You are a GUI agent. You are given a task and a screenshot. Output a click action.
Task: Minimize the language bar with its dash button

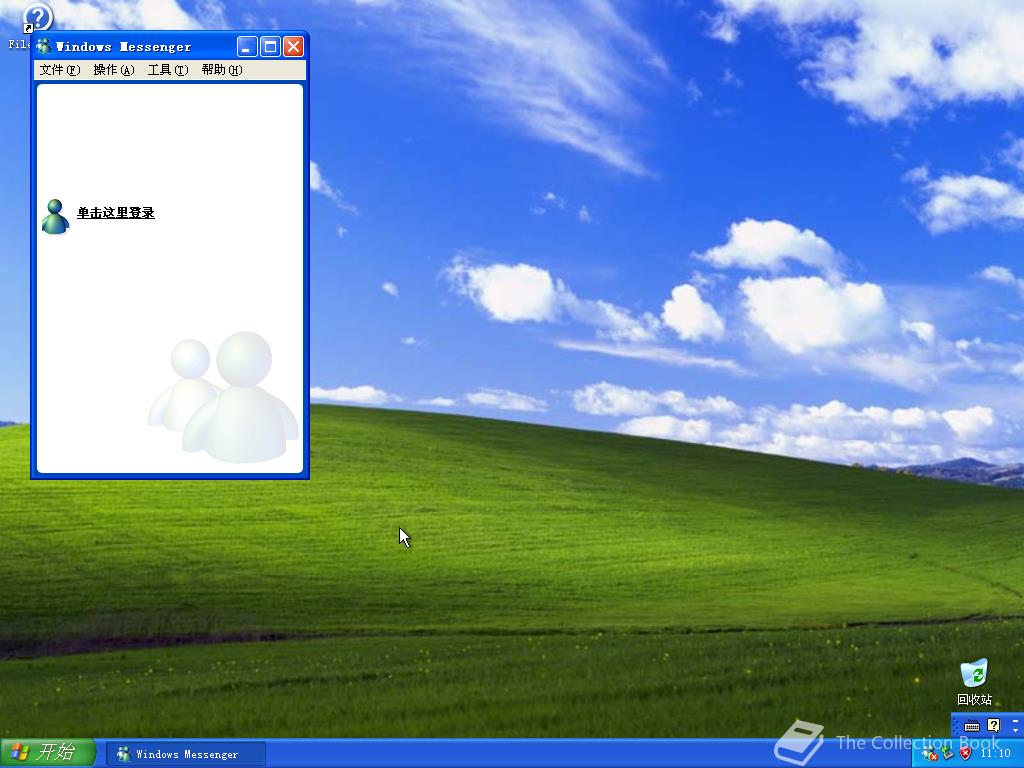click(x=1016, y=721)
